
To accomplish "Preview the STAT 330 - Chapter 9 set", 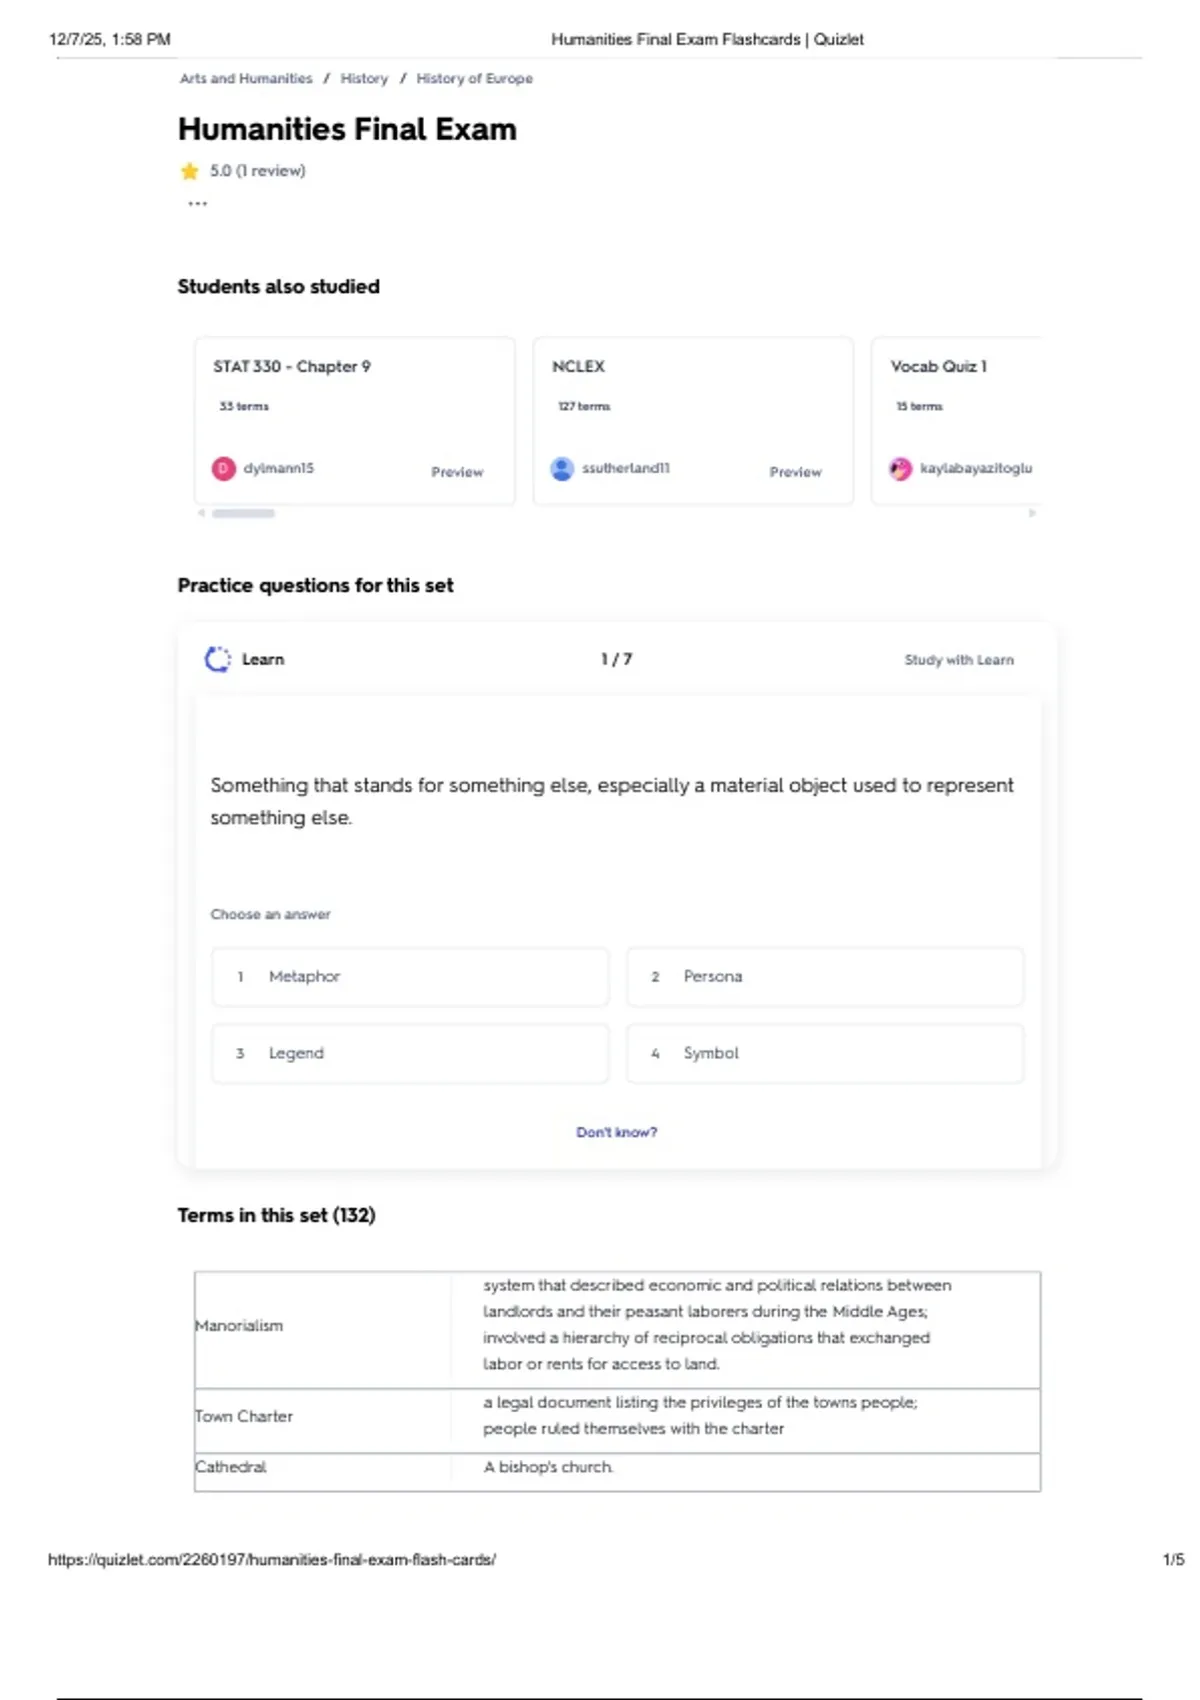I will (x=457, y=472).
